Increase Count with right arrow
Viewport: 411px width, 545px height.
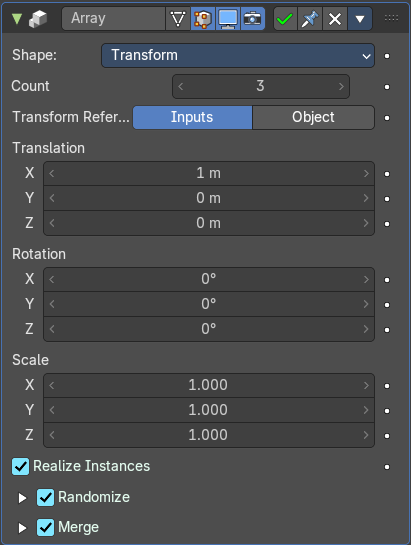(341, 86)
